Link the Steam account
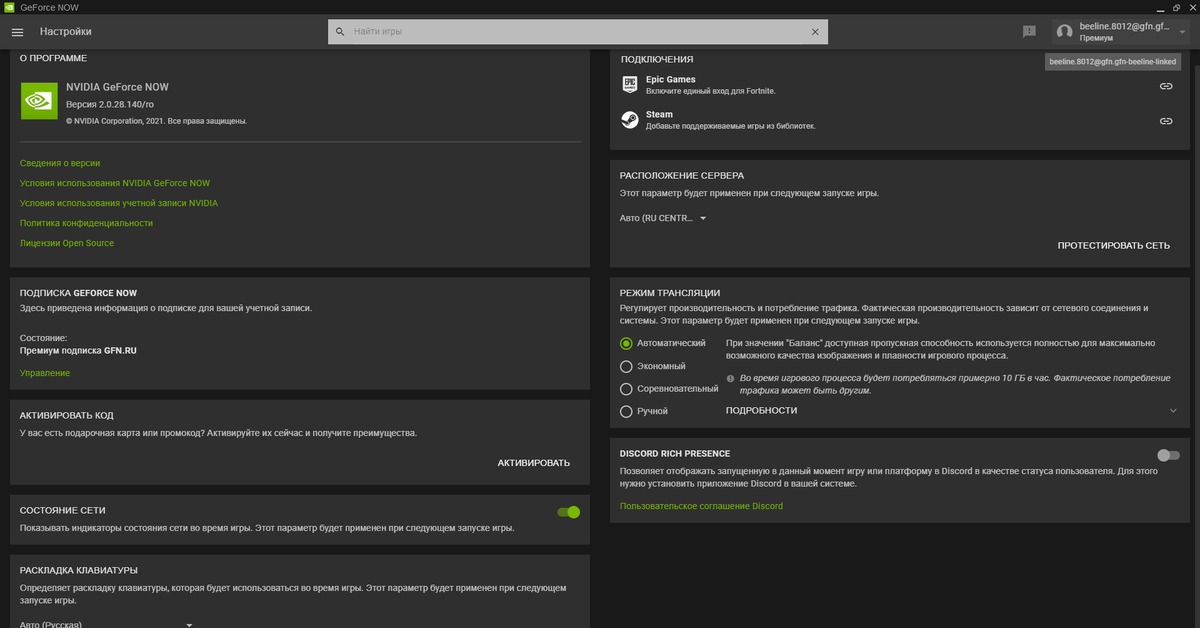The height and width of the screenshot is (628, 1200). [x=1165, y=121]
